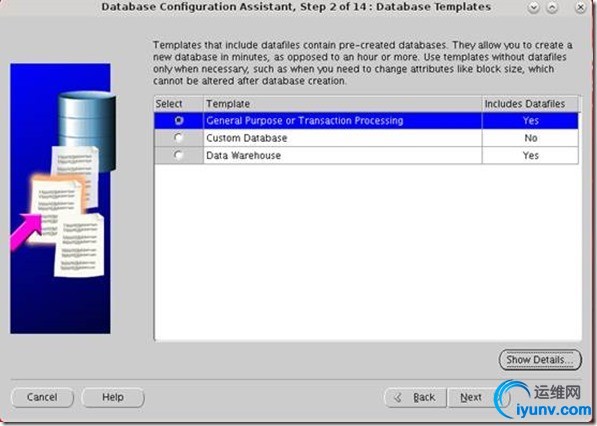Select General Purpose or Transaction Processing radio button

[x=179, y=121]
